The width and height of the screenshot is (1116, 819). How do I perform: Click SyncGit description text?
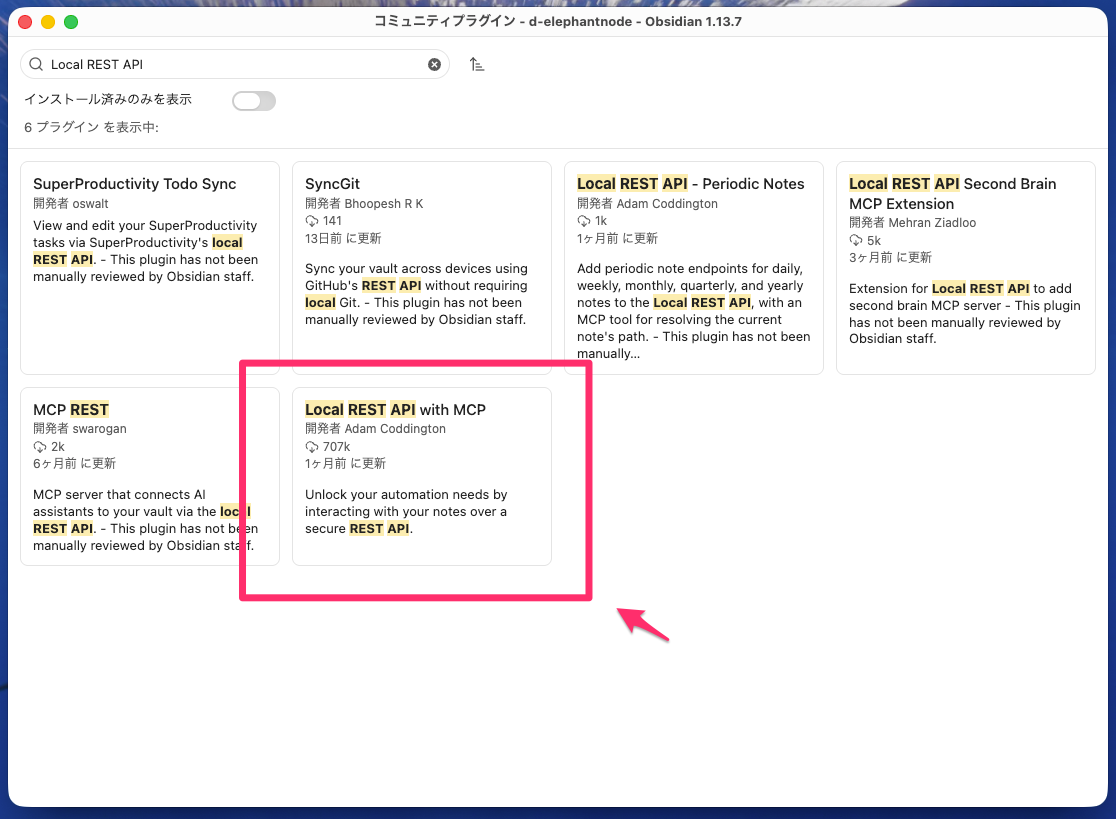point(416,294)
